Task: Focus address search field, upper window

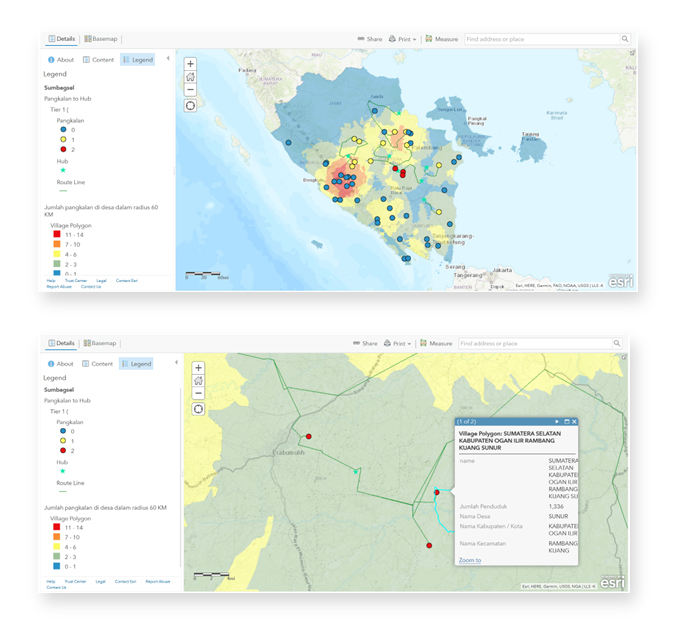Action: (542, 39)
